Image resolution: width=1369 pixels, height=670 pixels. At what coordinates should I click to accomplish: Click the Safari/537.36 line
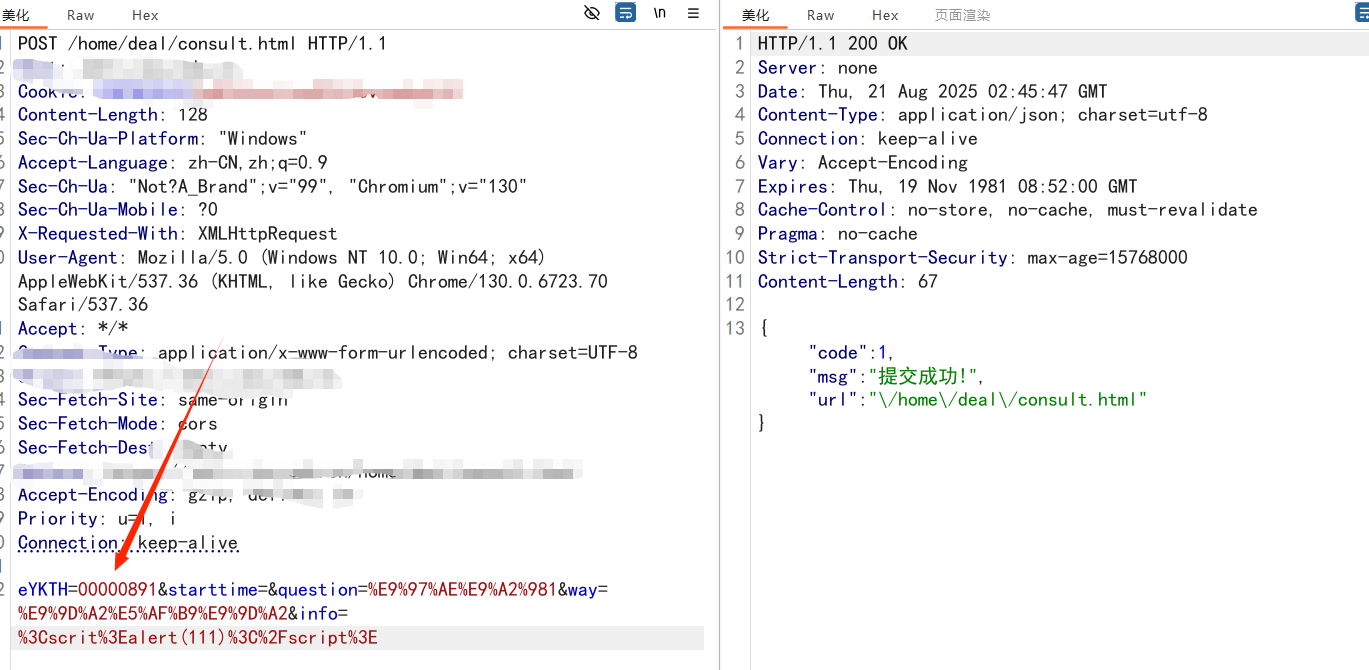(83, 305)
